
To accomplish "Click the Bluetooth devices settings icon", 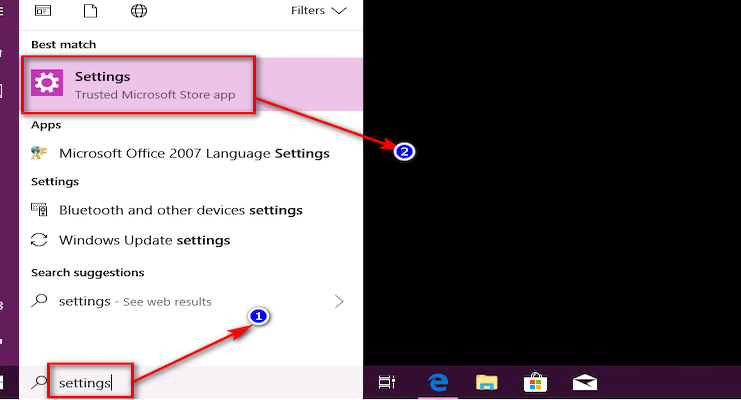I will (x=39, y=209).
